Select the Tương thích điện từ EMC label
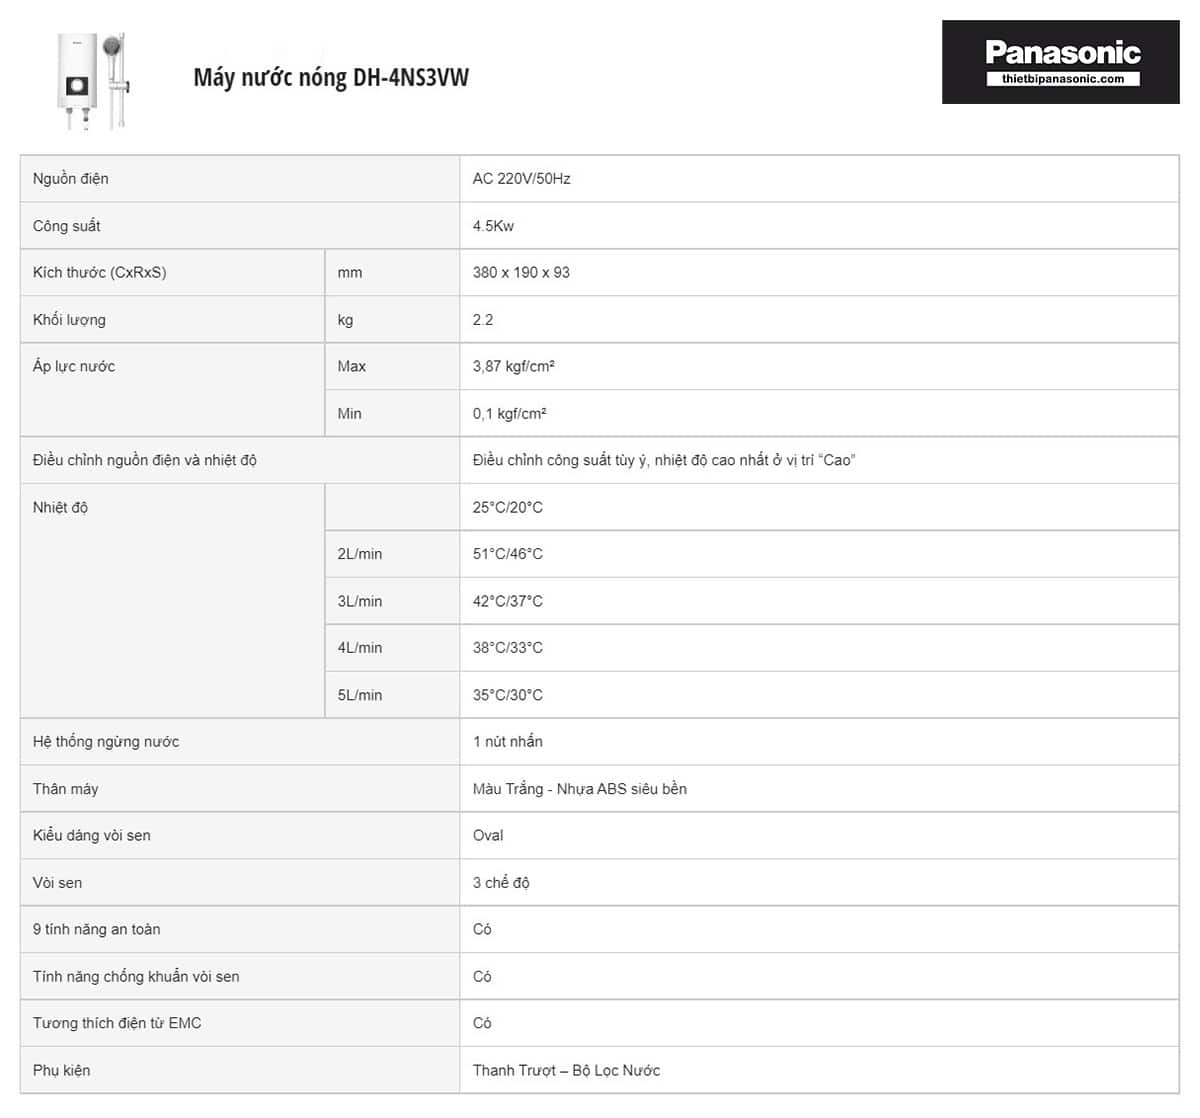1200x1118 pixels. click(117, 1023)
